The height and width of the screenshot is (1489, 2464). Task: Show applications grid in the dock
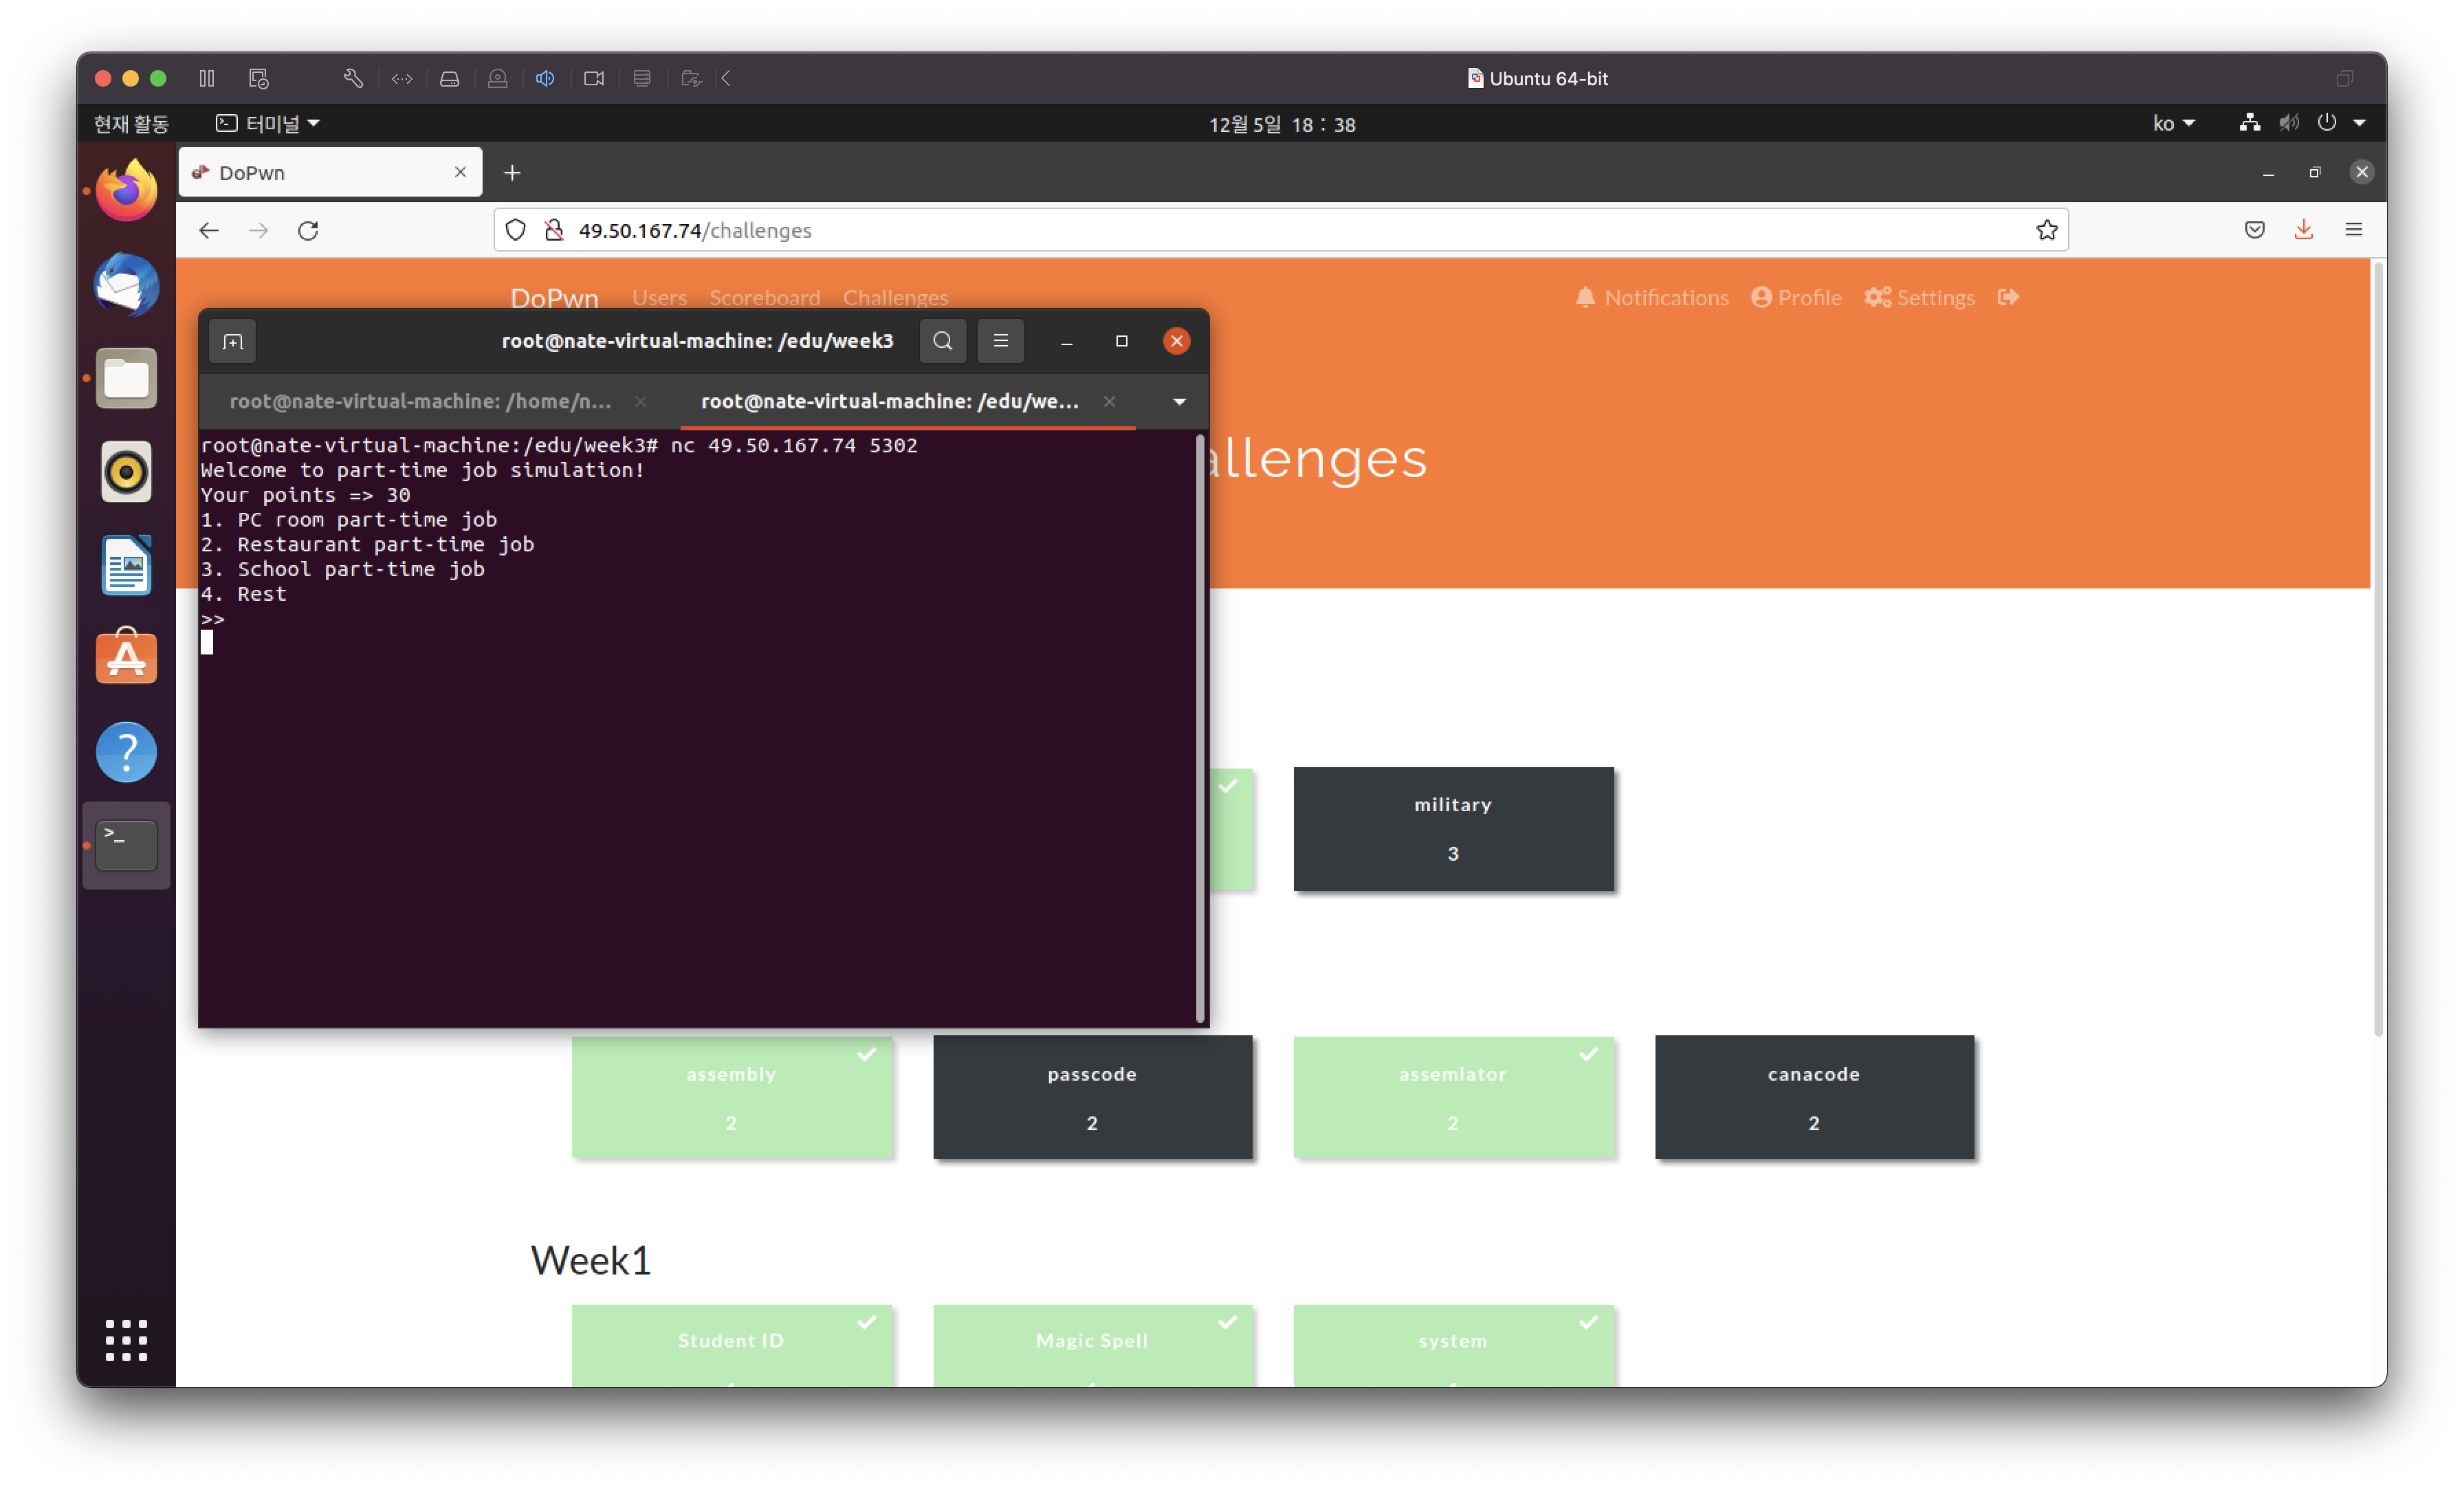click(126, 1339)
